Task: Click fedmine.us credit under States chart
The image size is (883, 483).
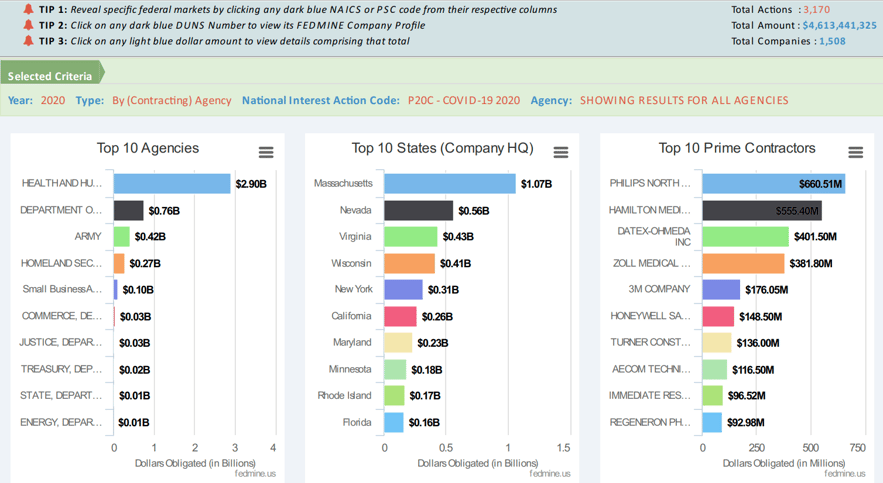Action: tap(550, 473)
